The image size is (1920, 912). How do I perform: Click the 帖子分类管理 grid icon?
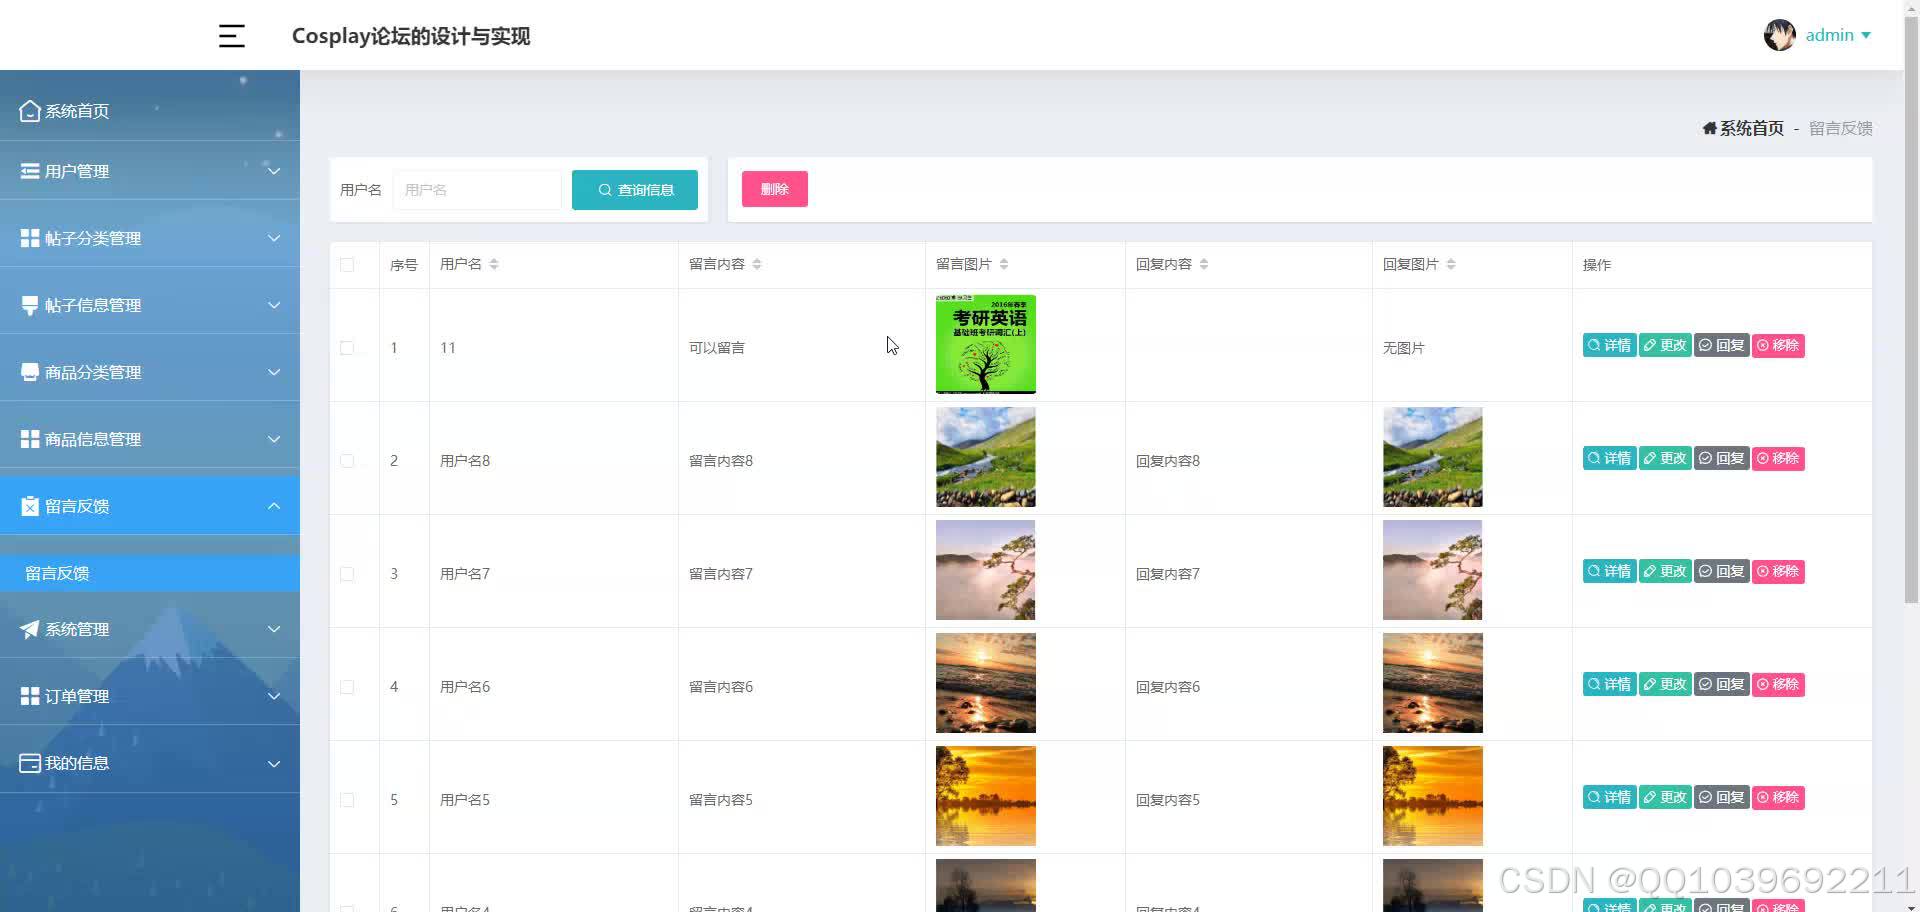coord(30,238)
